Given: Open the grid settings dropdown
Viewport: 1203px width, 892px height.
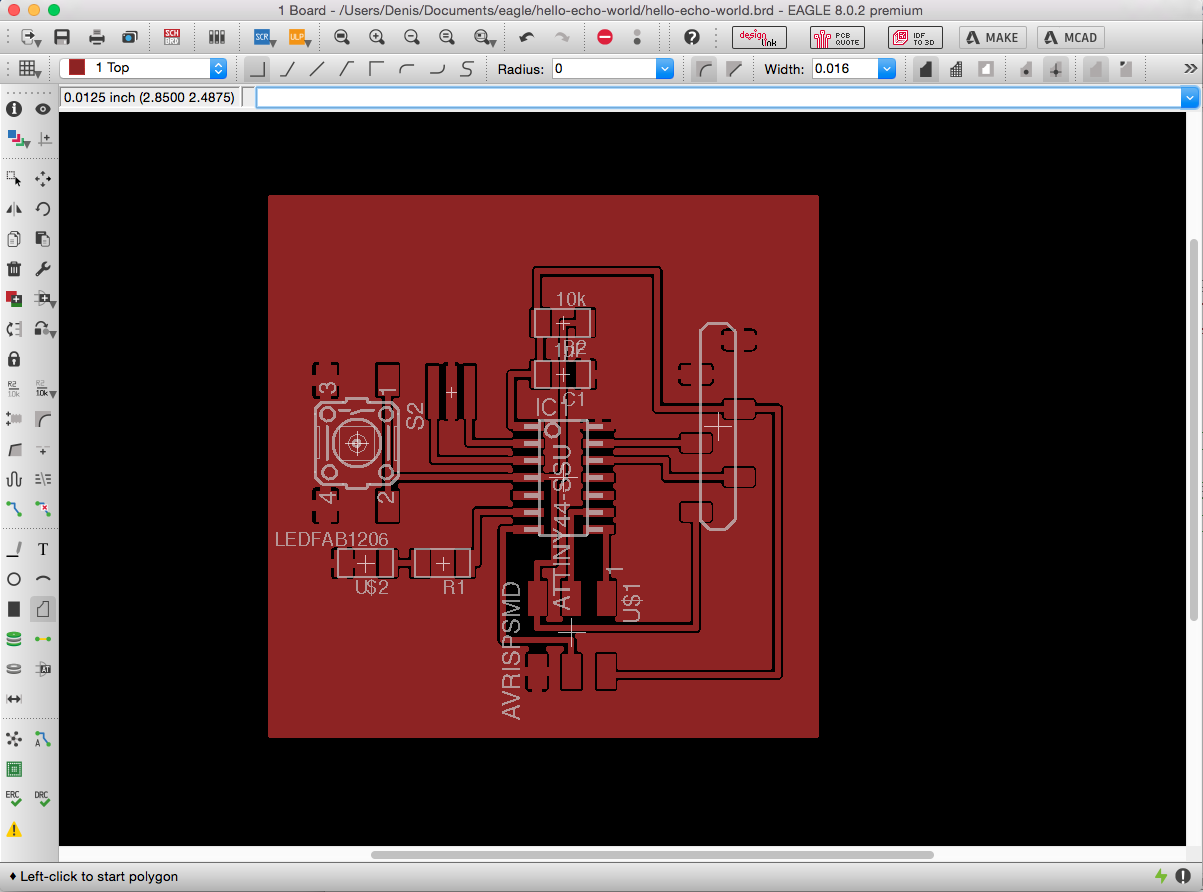Looking at the screenshot, I should (29, 69).
